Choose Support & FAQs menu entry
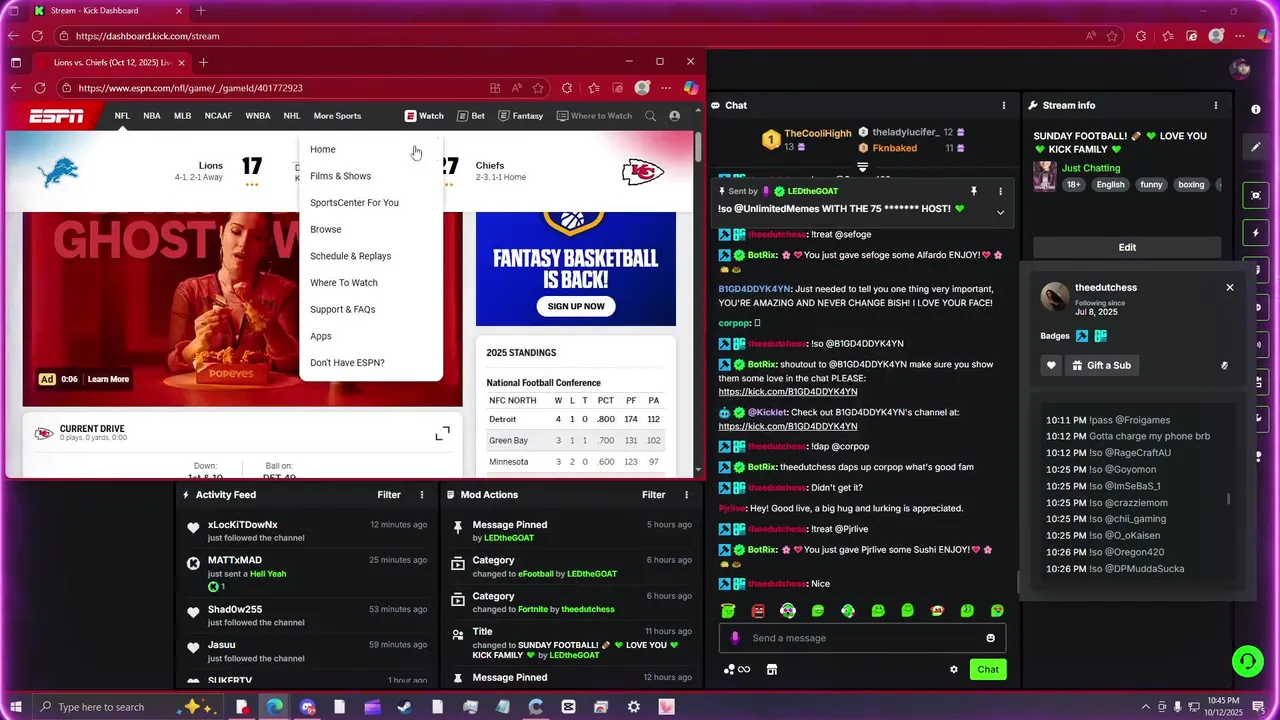The width and height of the screenshot is (1280, 720). coord(342,309)
